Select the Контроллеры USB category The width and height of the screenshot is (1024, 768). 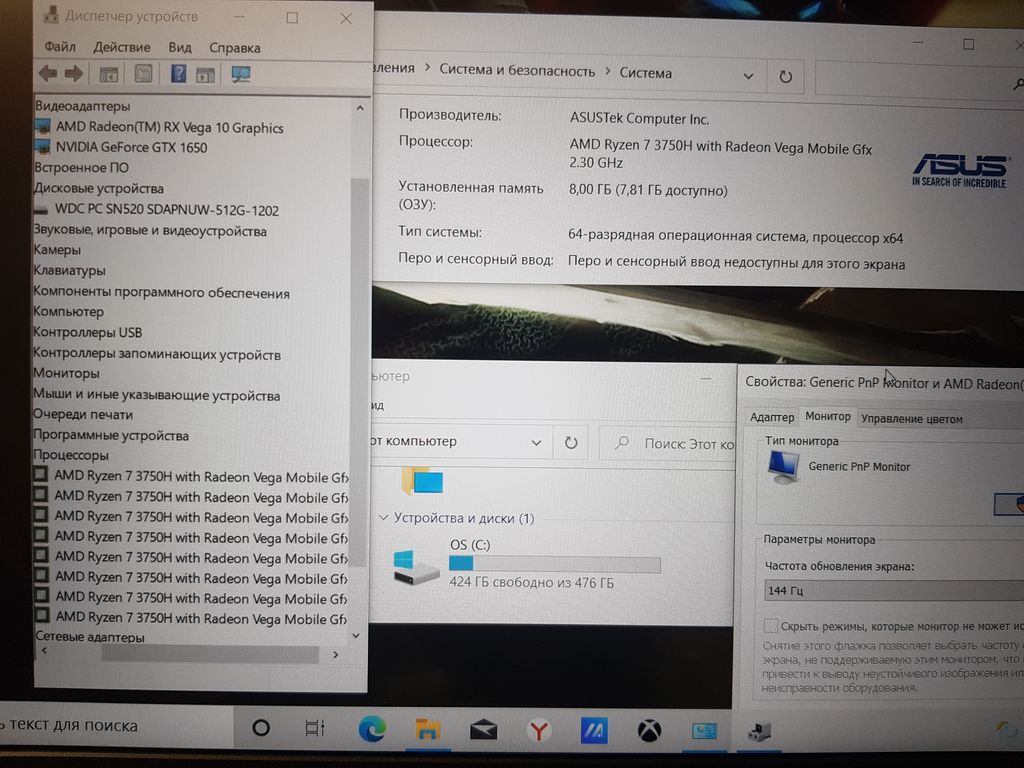pyautogui.click(x=88, y=332)
